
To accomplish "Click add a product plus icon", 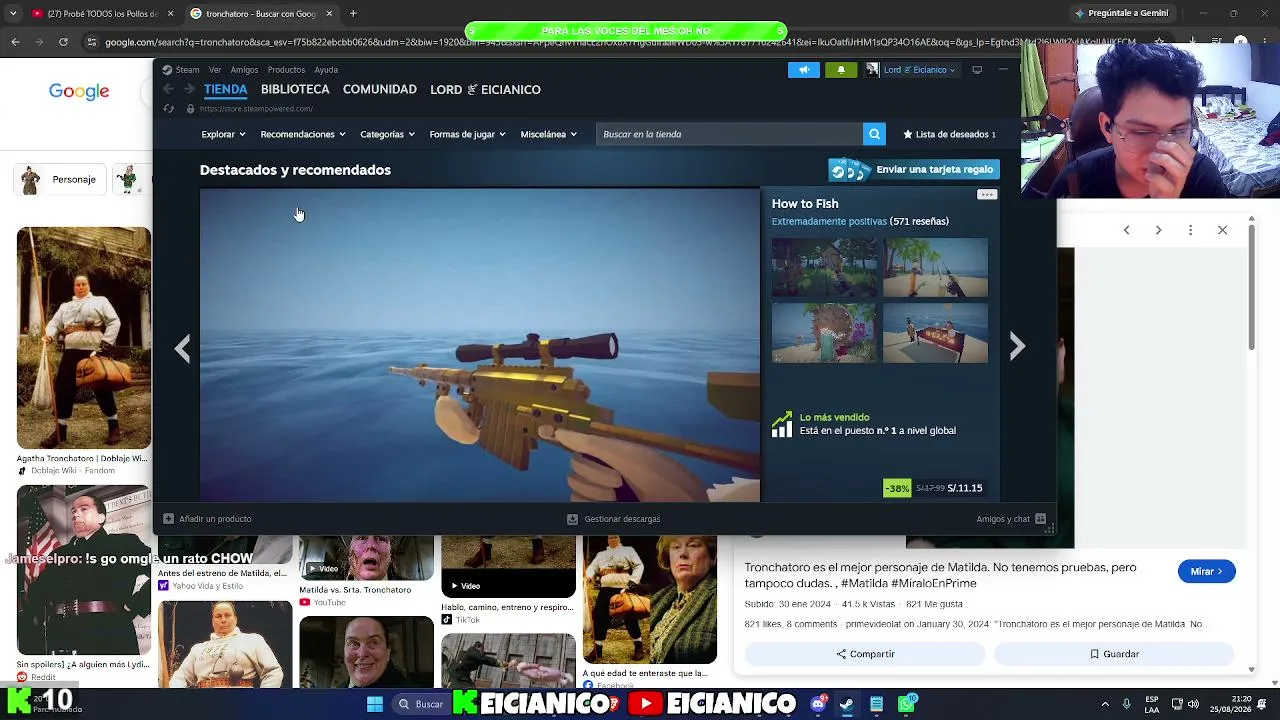I will click(168, 519).
